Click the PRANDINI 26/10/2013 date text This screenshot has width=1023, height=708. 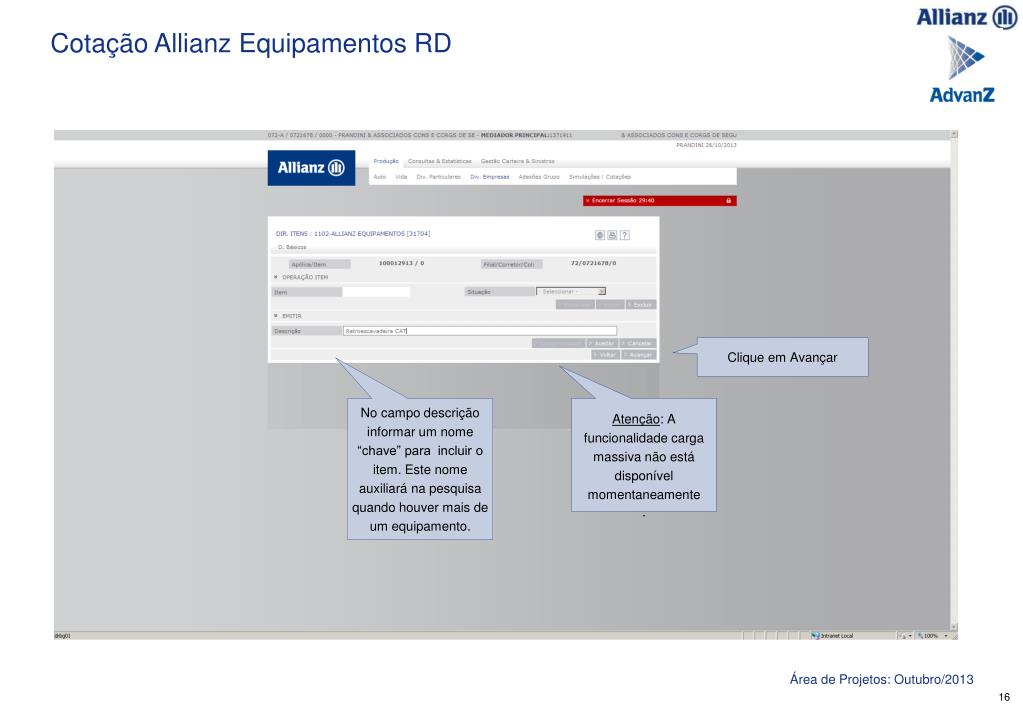(x=706, y=145)
